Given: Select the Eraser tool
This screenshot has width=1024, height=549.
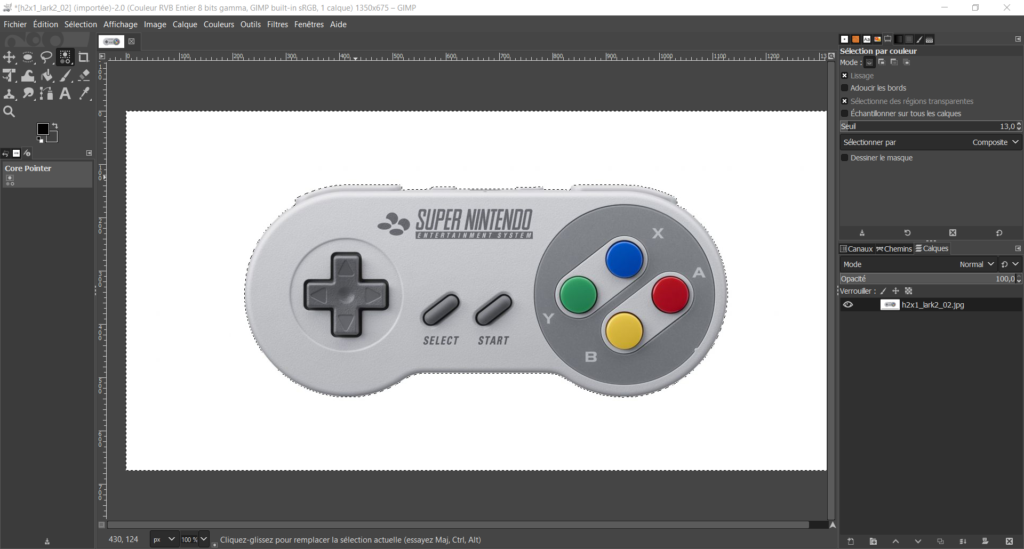Looking at the screenshot, I should [84, 76].
